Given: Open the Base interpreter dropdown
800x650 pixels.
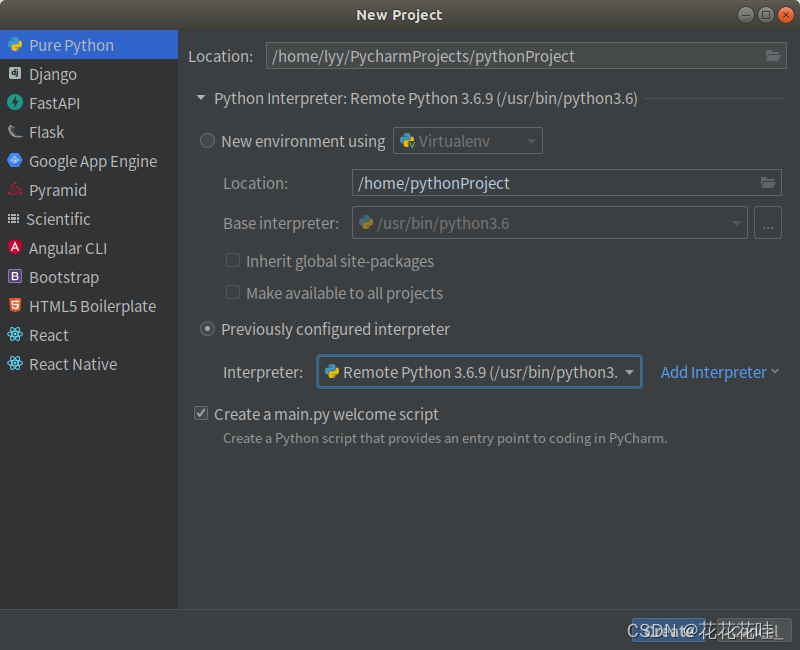Looking at the screenshot, I should pyautogui.click(x=550, y=223).
